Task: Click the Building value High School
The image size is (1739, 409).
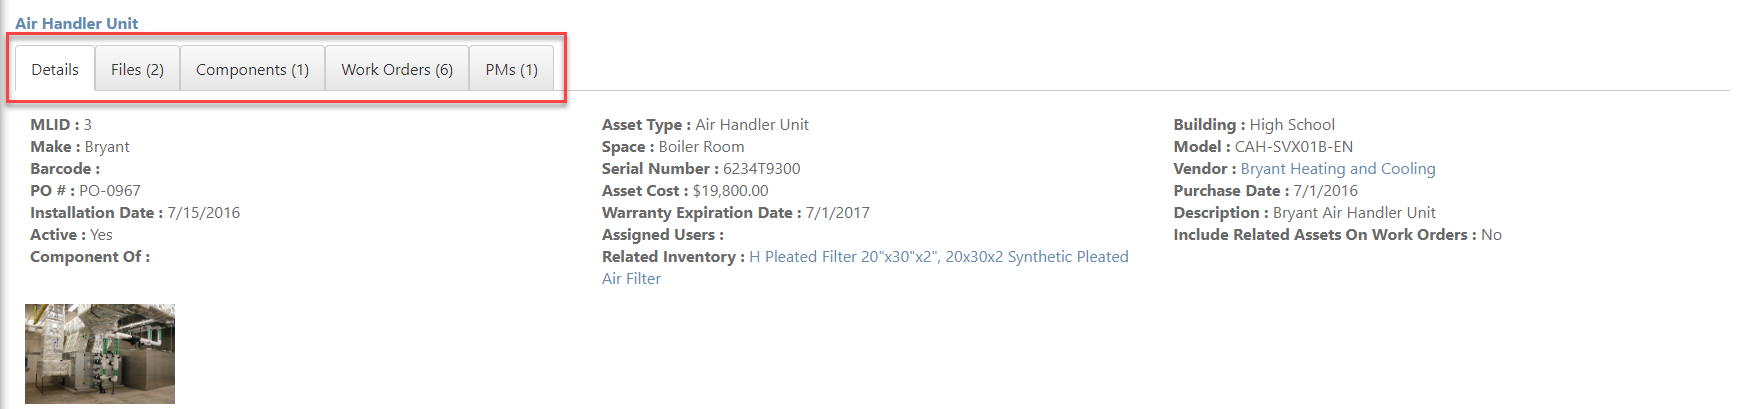Action: (x=1292, y=125)
